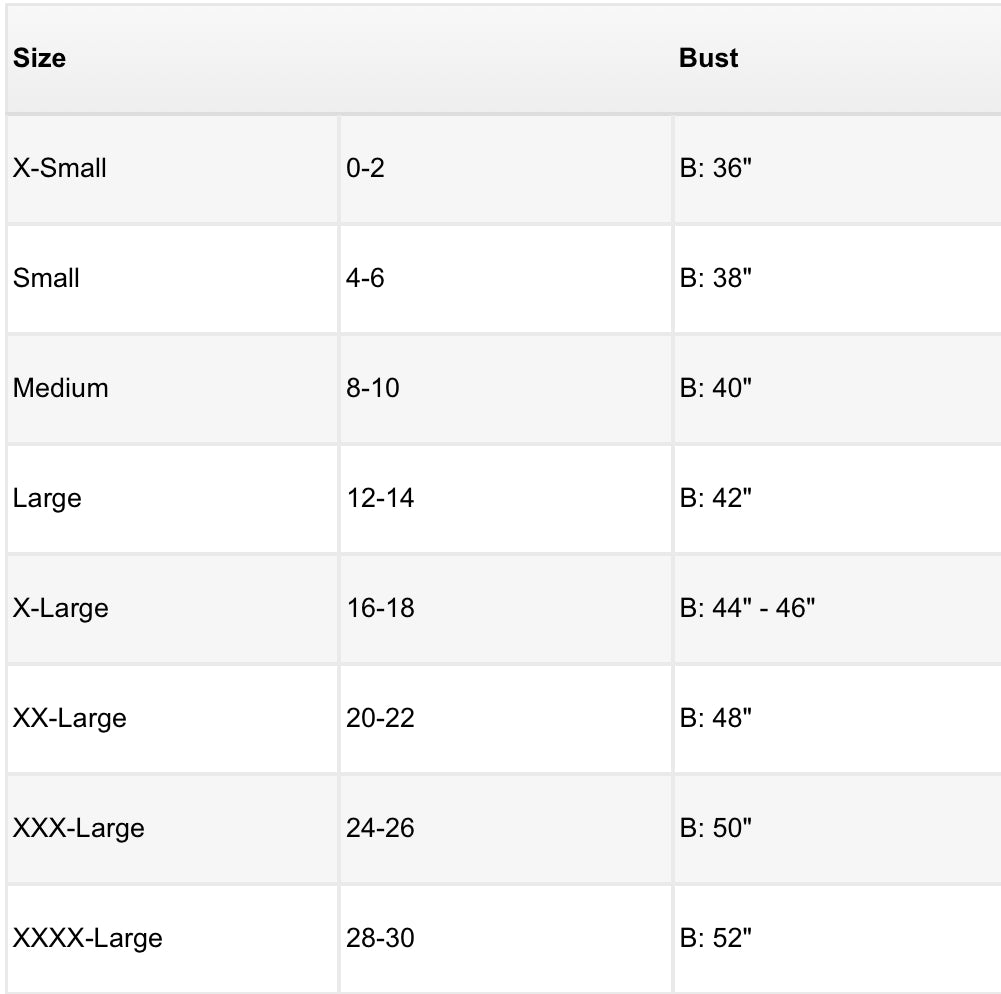Click the B: 36" bust measurement
Image resolution: width=1001 pixels, height=994 pixels.
[x=716, y=168]
